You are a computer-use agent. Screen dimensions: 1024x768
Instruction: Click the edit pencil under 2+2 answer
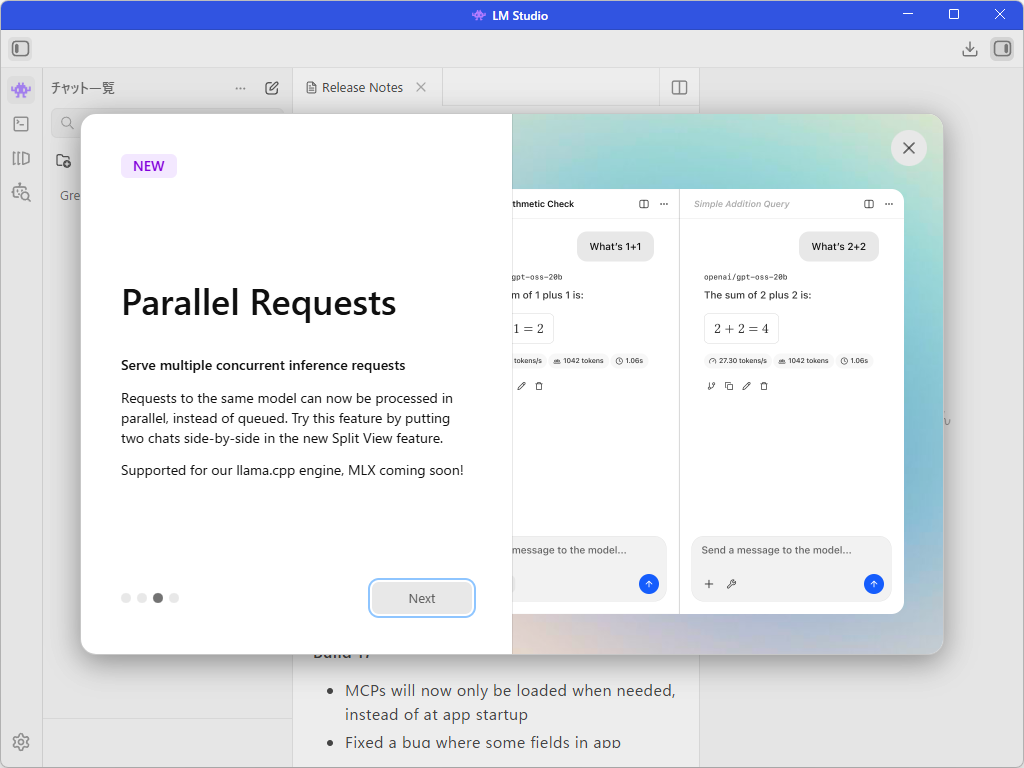click(x=746, y=386)
